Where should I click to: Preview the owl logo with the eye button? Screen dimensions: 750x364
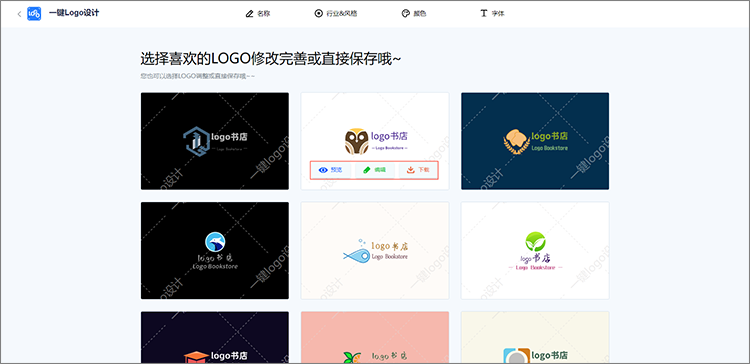coord(331,170)
